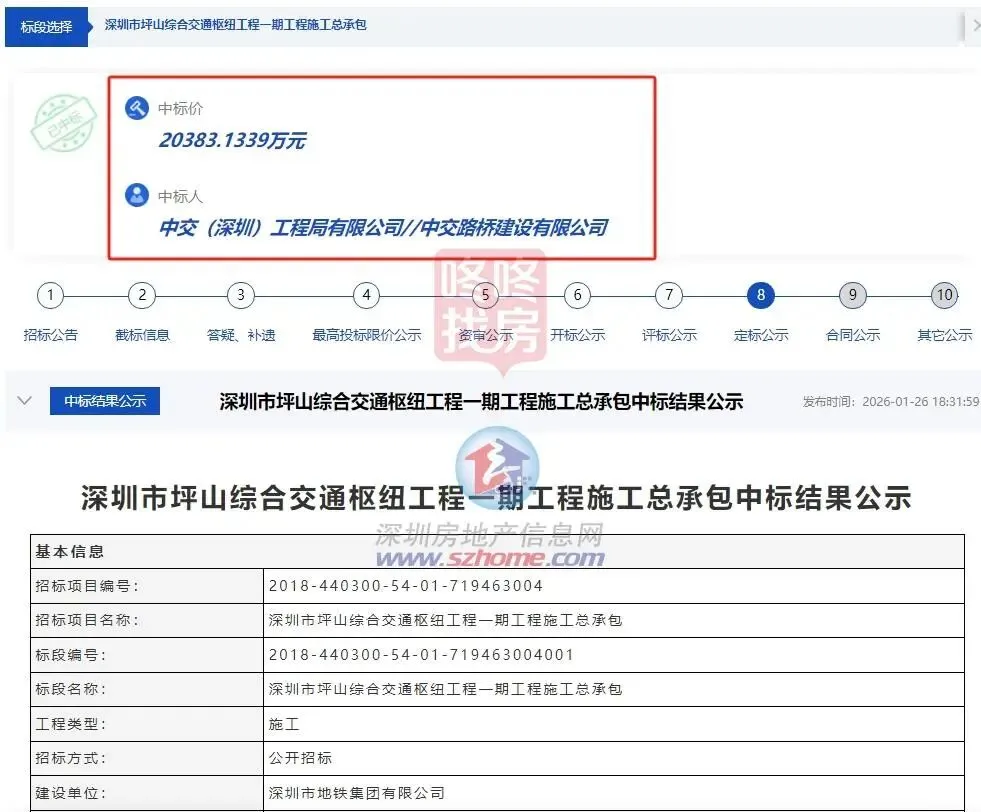The width and height of the screenshot is (981, 812).
Task: Open the 最高投标限价公示 stage label
Action: [367, 335]
